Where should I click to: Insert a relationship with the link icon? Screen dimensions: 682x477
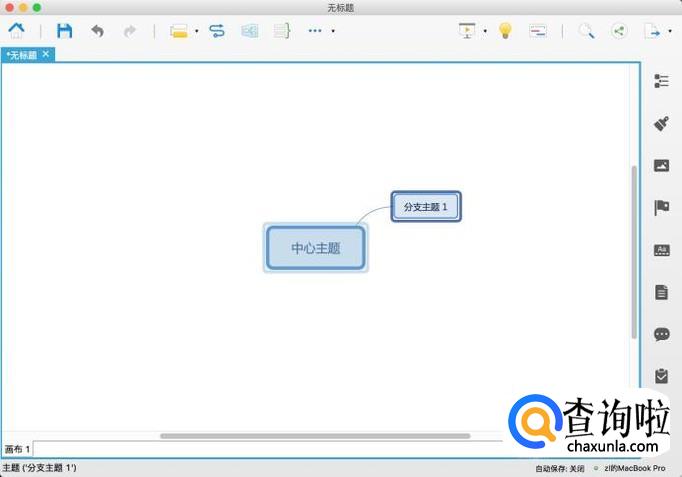pyautogui.click(x=217, y=31)
